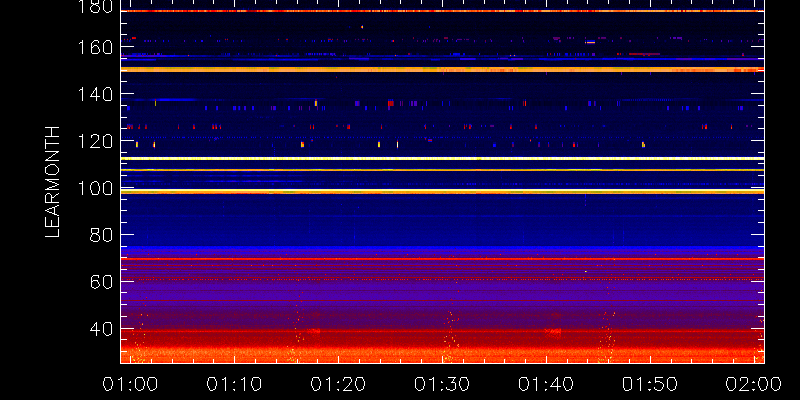Click the 120 frequency axis label
The image size is (800, 400).
point(95,141)
